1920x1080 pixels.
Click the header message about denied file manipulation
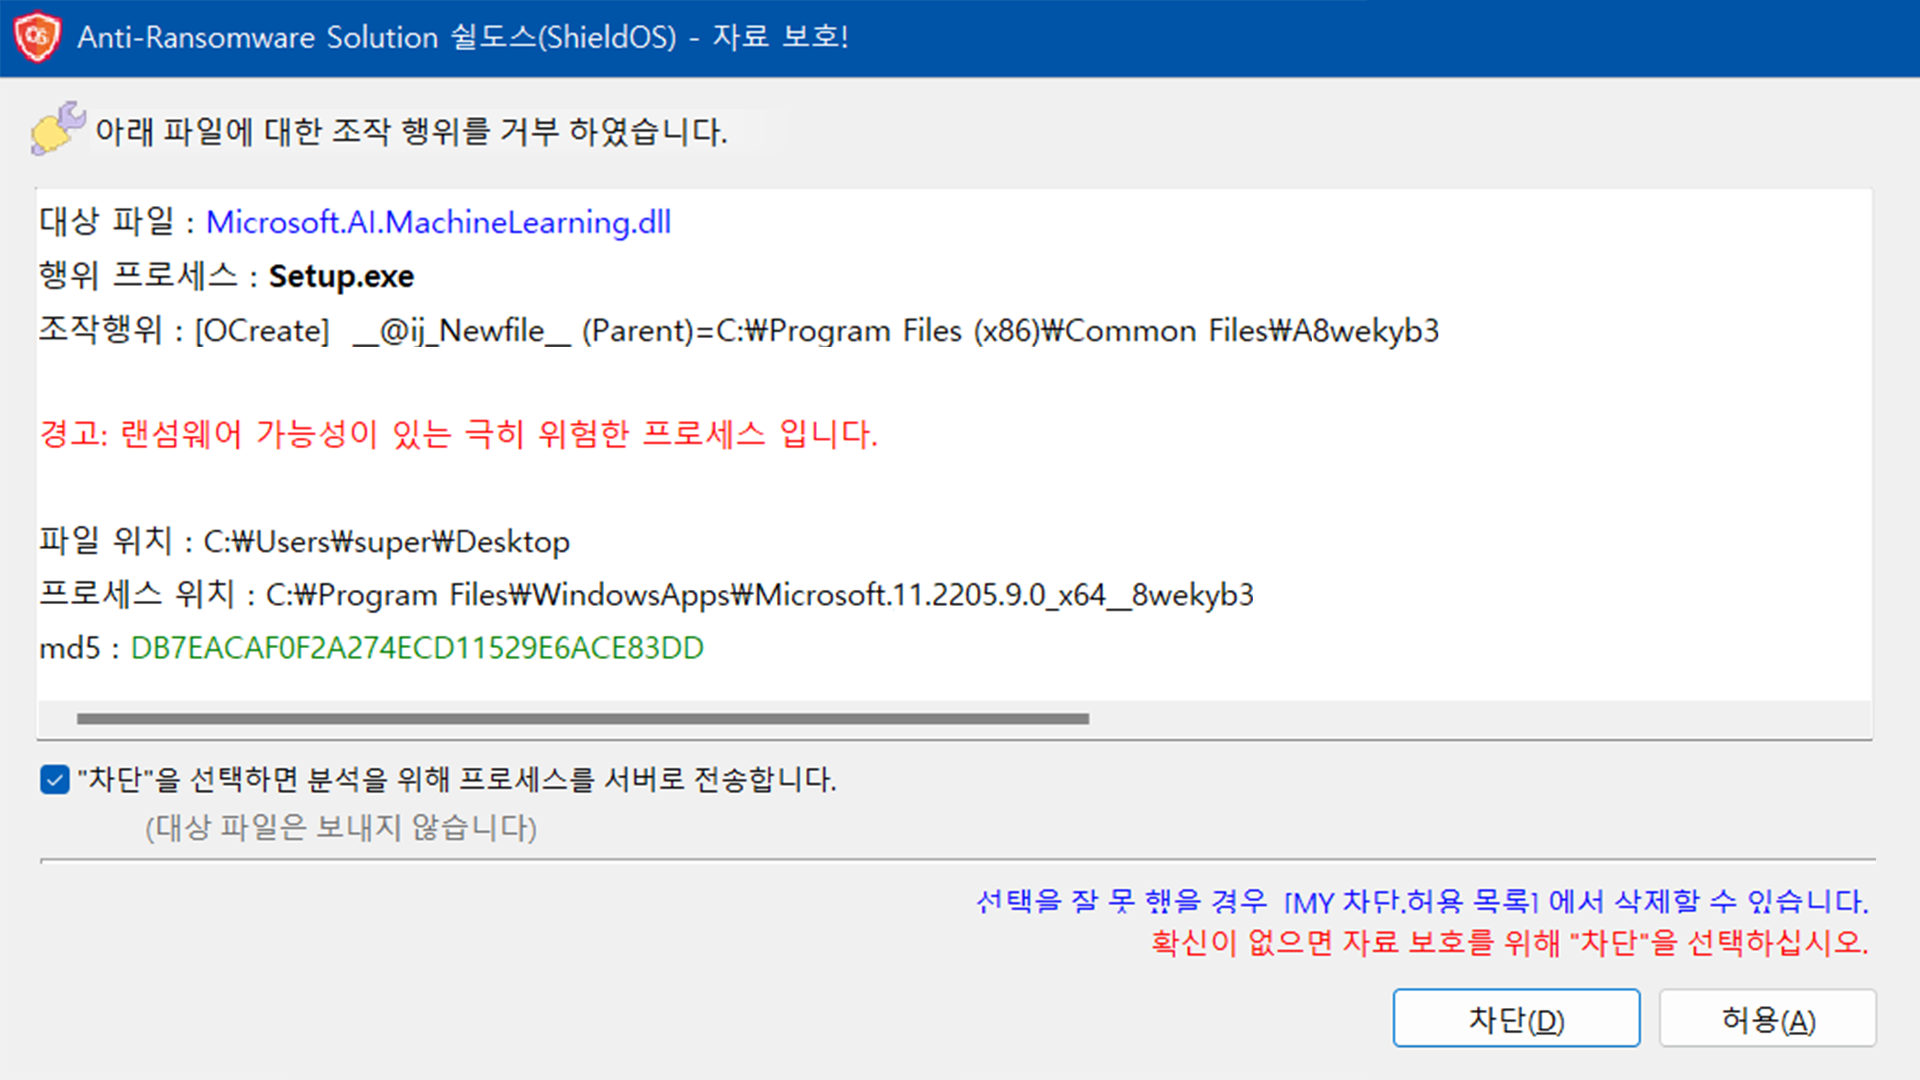[411, 131]
